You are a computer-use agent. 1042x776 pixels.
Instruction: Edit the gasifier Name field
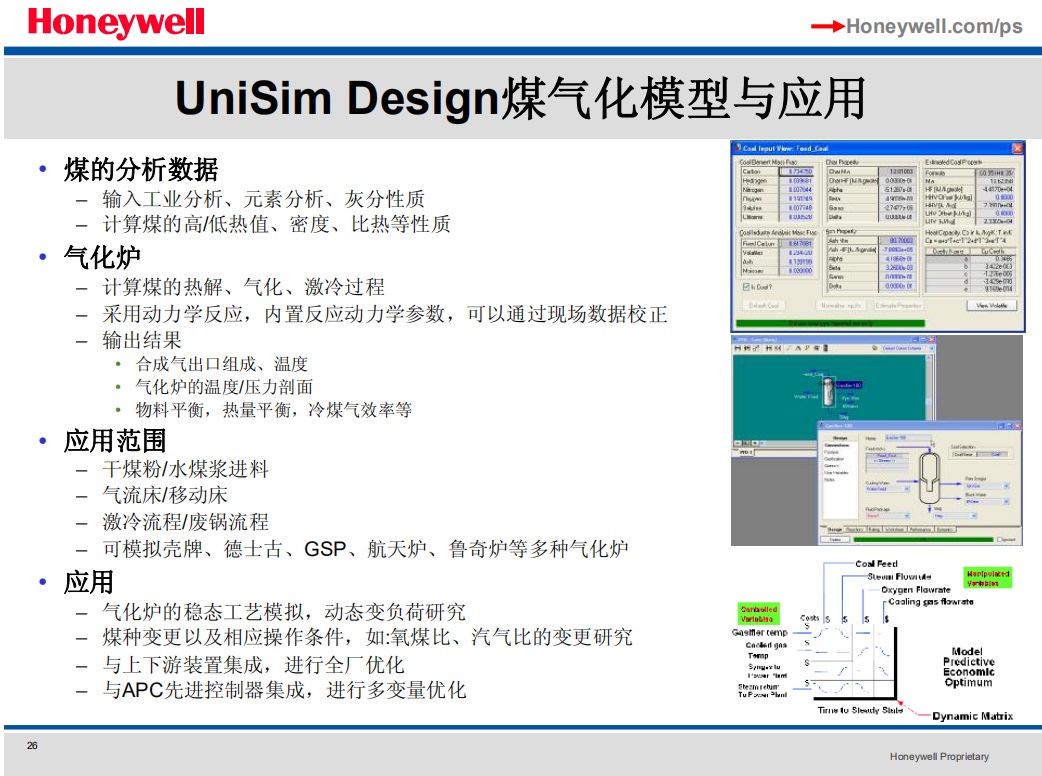pos(906,438)
